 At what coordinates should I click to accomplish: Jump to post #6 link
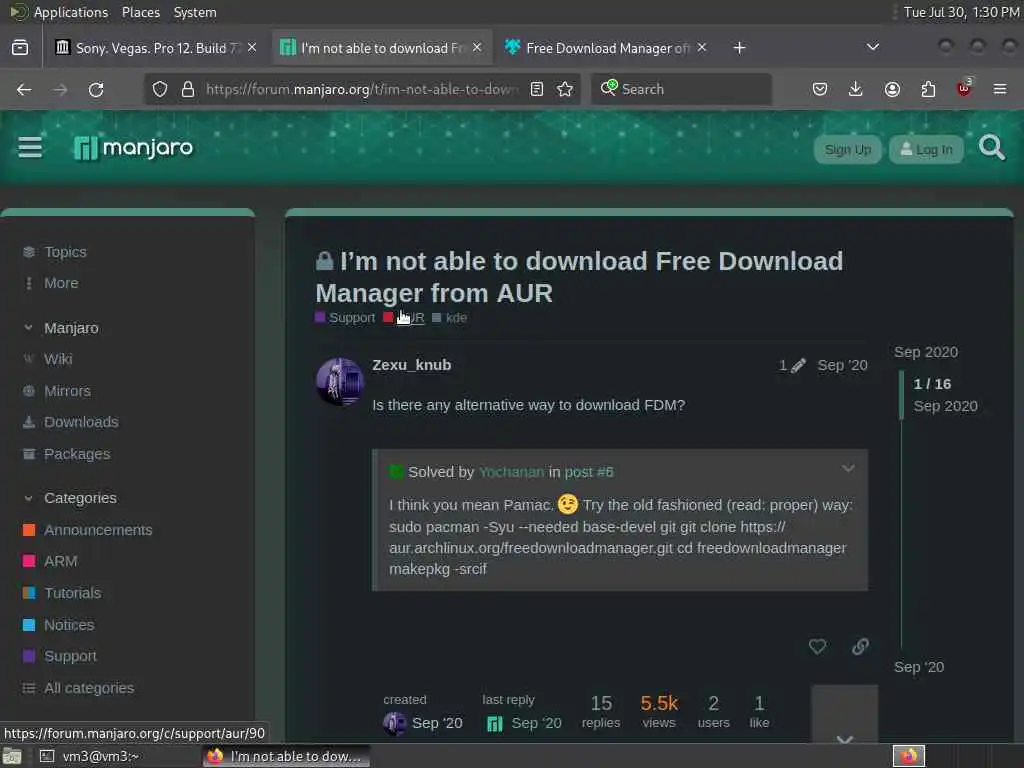coord(589,472)
